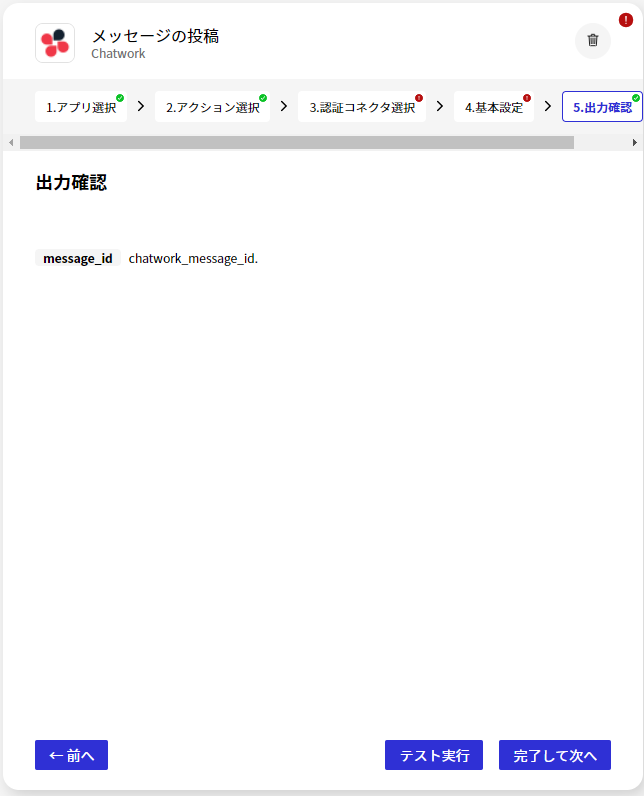Open step 1.アプリ選択 tab
This screenshot has height=796, width=644.
pyautogui.click(x=81, y=107)
